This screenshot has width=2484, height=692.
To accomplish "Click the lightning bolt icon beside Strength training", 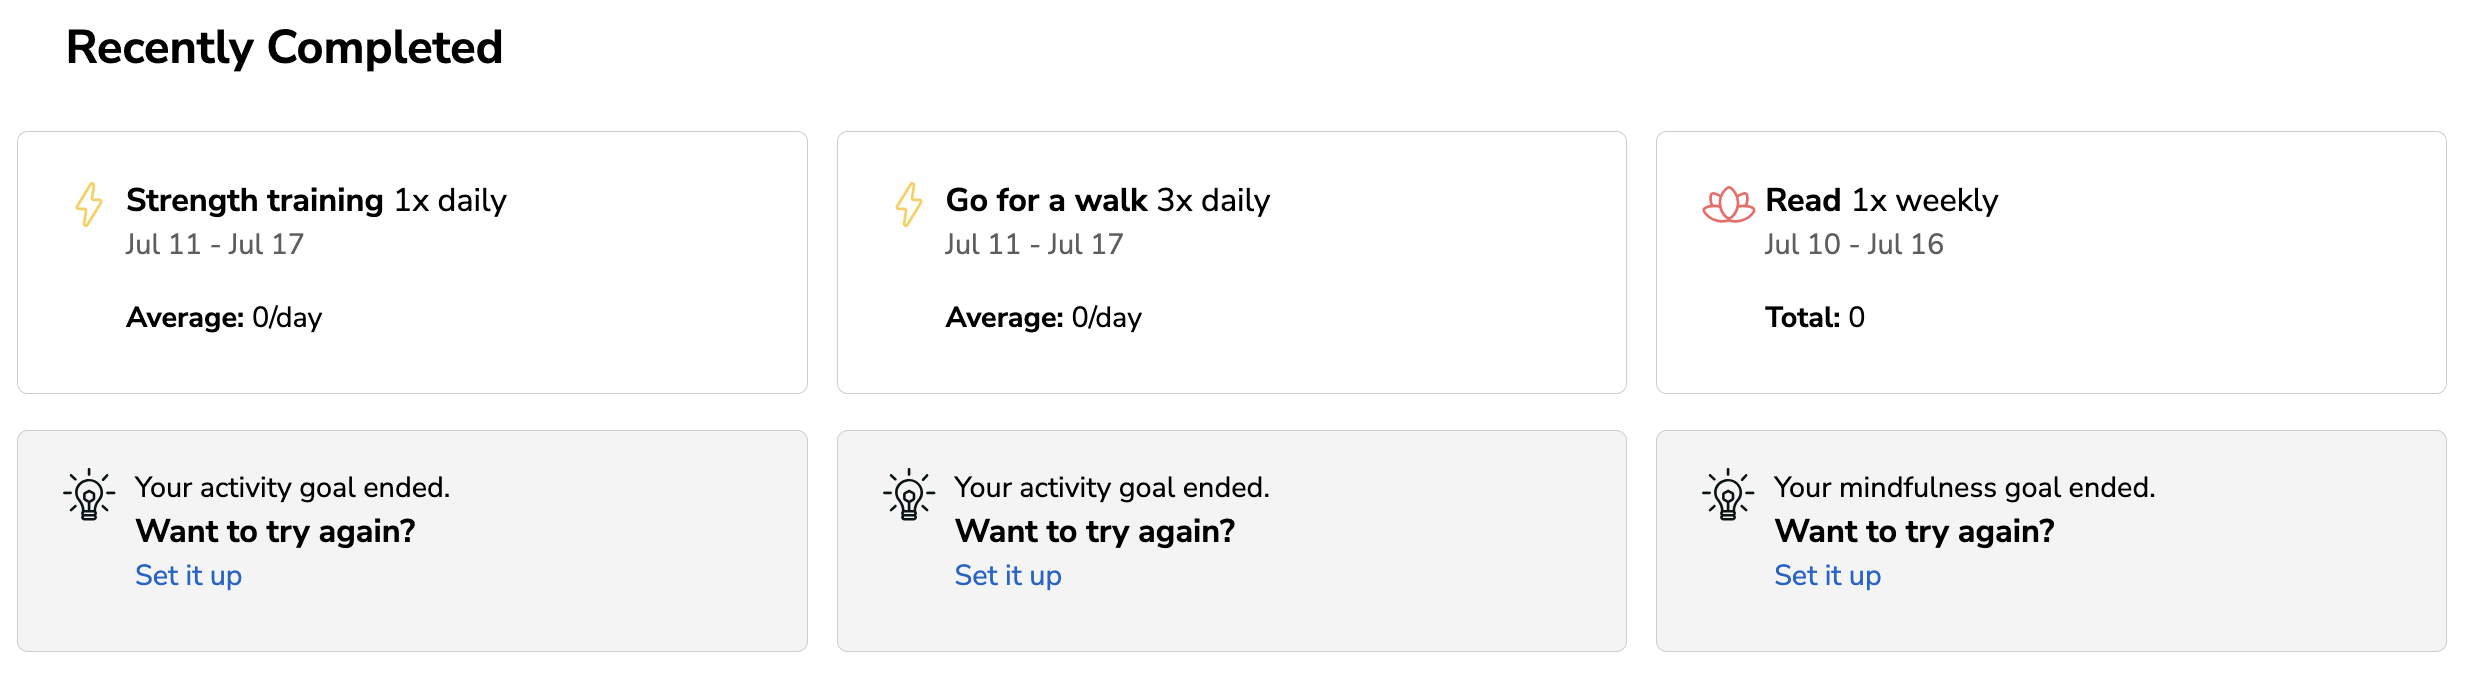I will 89,204.
